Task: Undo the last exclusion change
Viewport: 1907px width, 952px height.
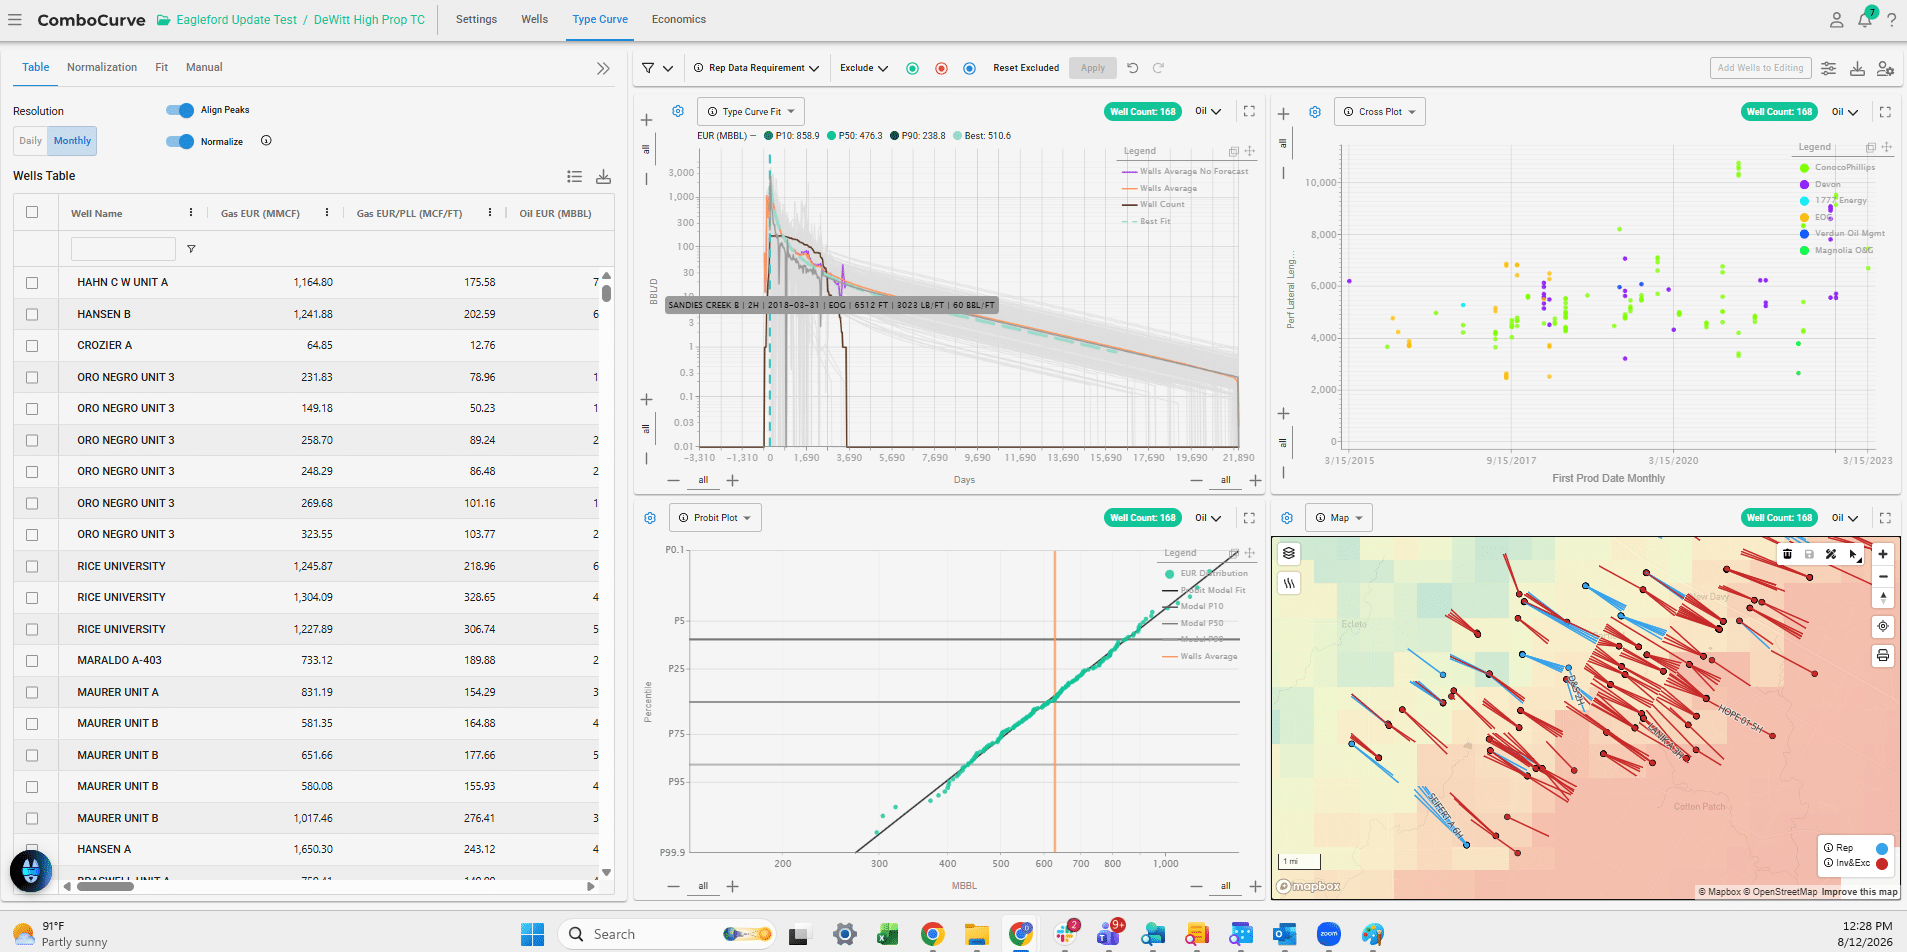Action: 1133,68
